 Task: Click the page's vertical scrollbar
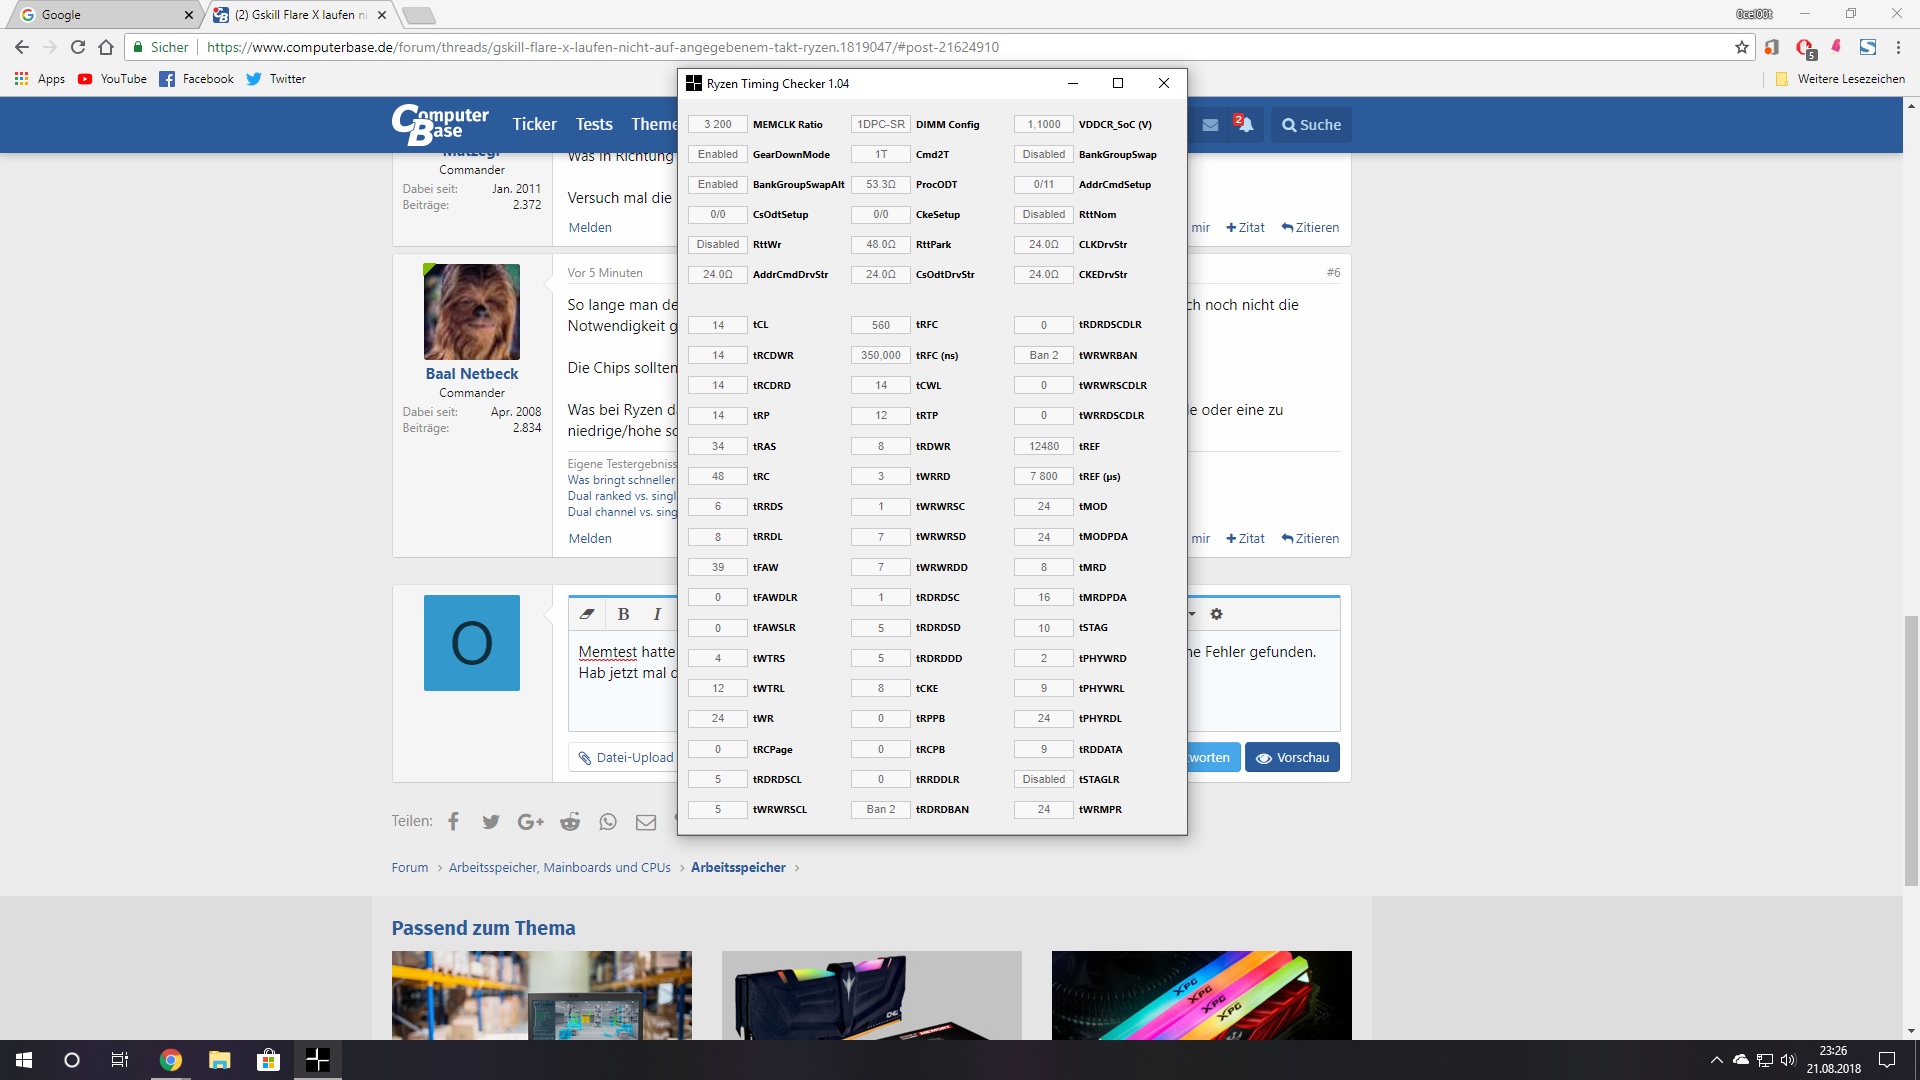pos(1911,750)
